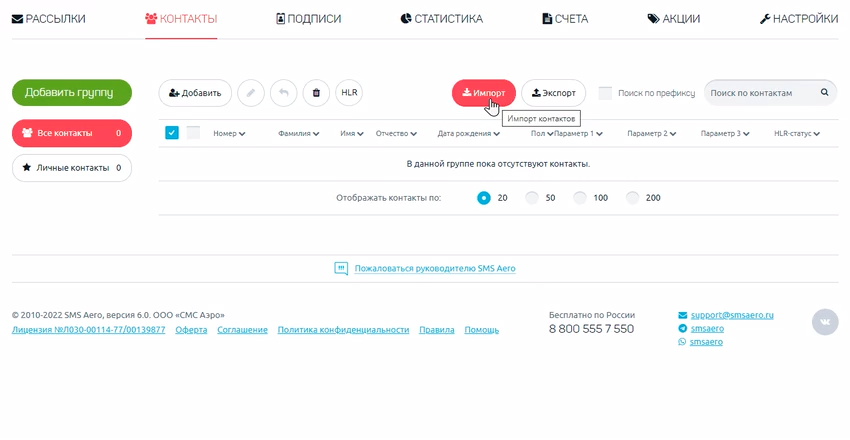
Task: Click the VK social network icon
Action: 825,322
